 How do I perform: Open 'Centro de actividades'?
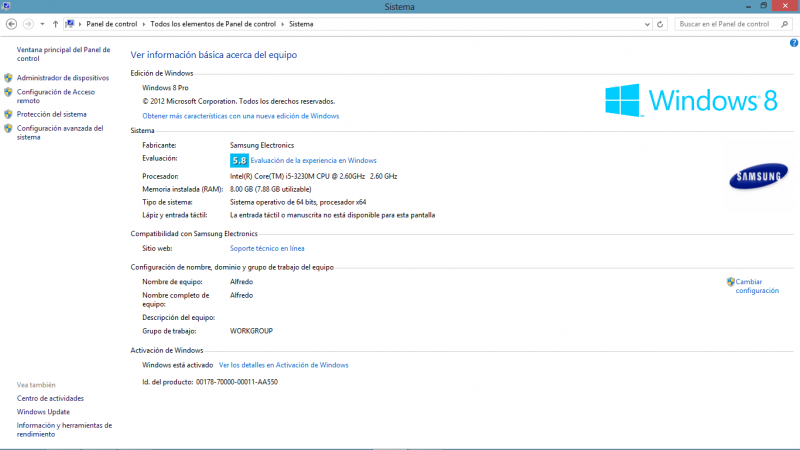click(50, 398)
